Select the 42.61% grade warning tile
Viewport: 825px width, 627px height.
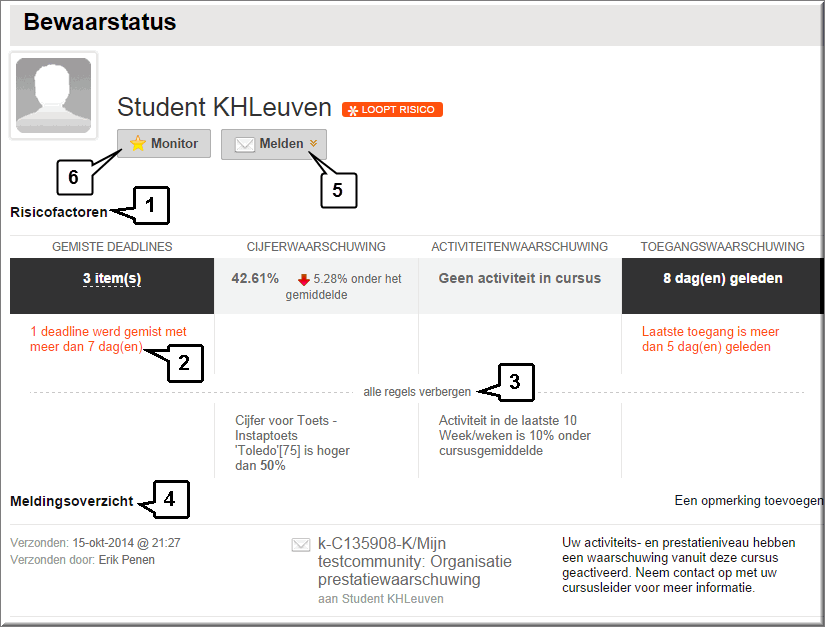[x=254, y=278]
